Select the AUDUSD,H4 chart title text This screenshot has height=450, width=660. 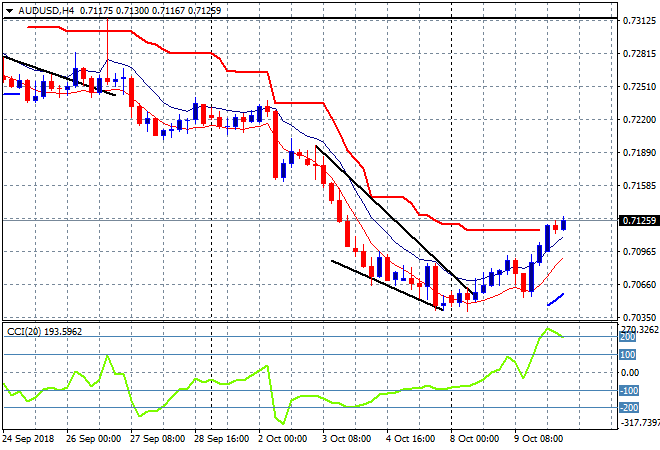pos(43,9)
